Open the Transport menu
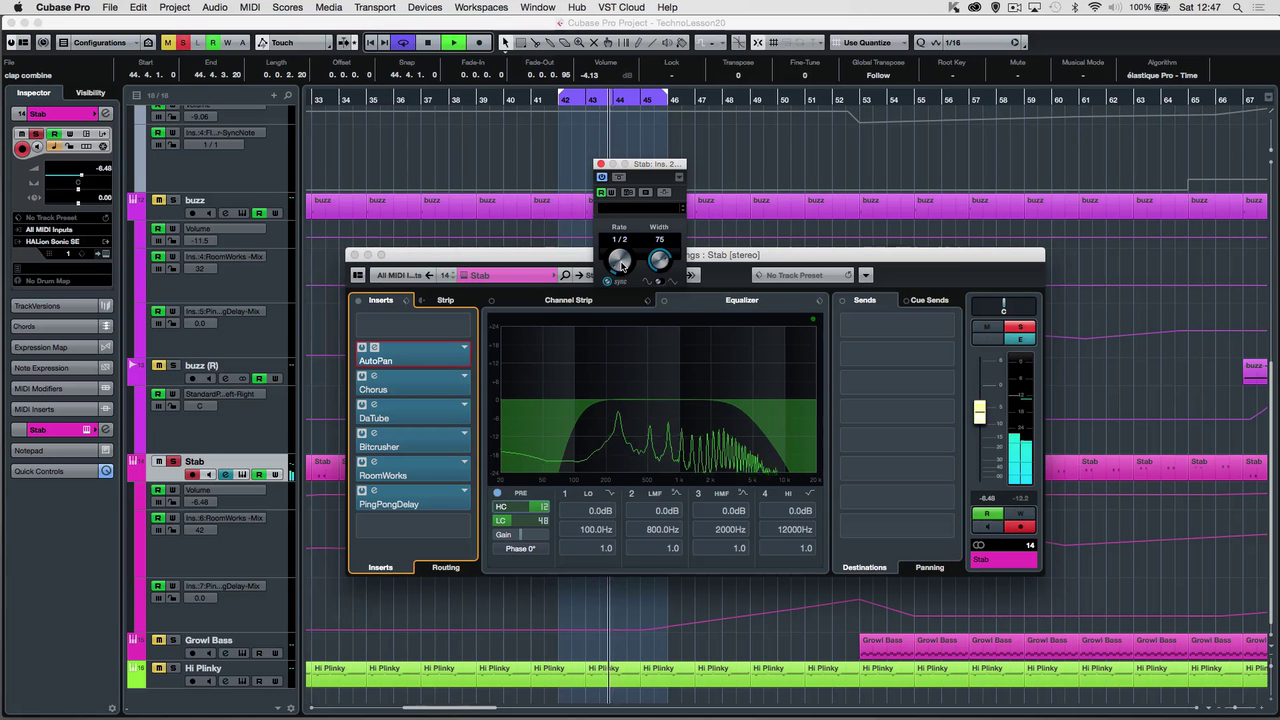Screen dimensions: 1280x720 [x=374, y=7]
